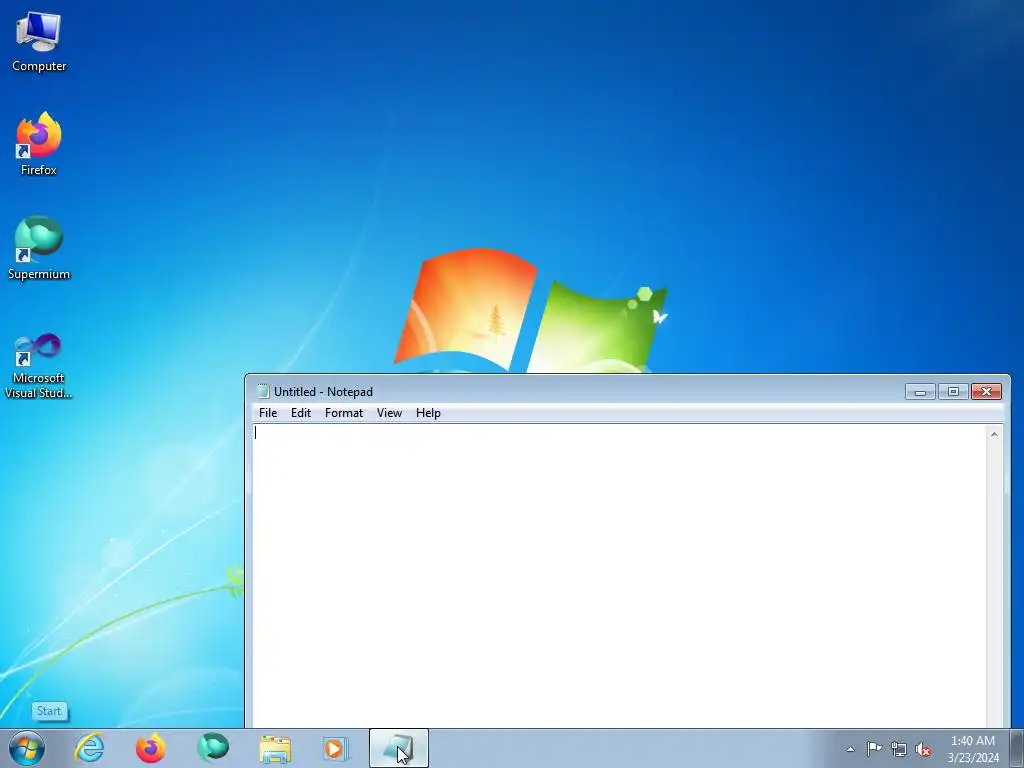Click the "Untitled - Notepad" title text
This screenshot has height=768, width=1024.
pos(323,392)
